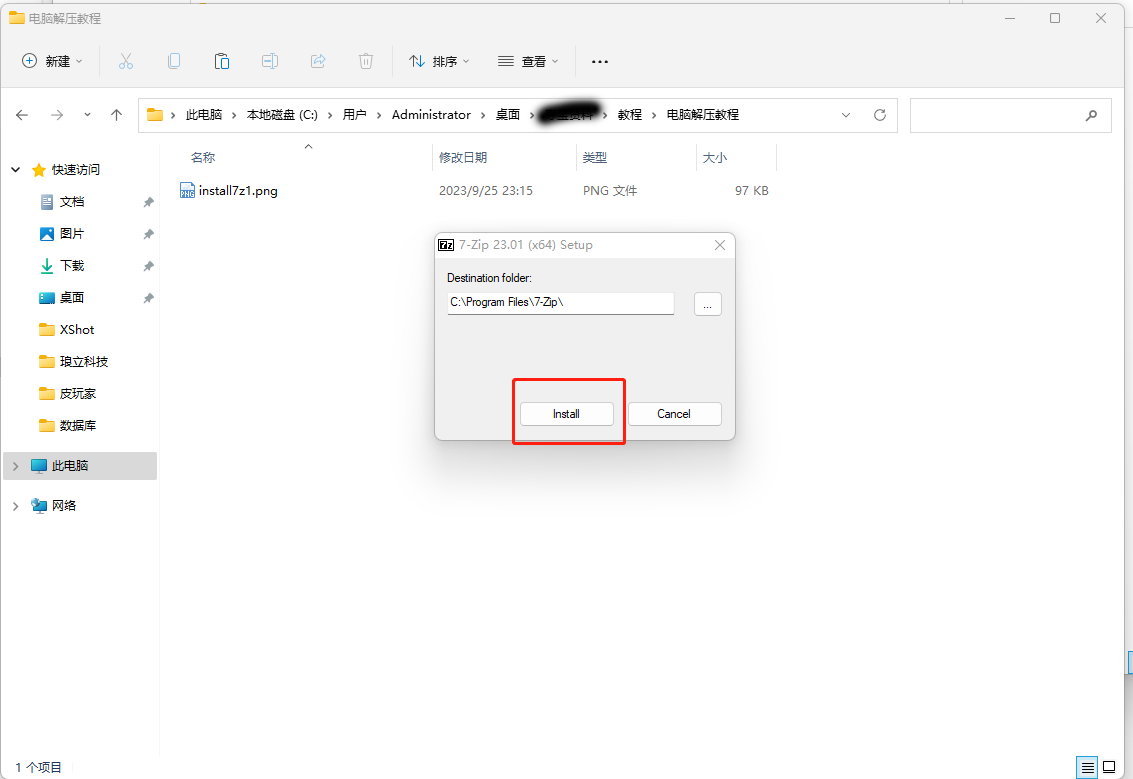Expand the 此电脑 tree node
The width and height of the screenshot is (1133, 779).
coord(15,466)
